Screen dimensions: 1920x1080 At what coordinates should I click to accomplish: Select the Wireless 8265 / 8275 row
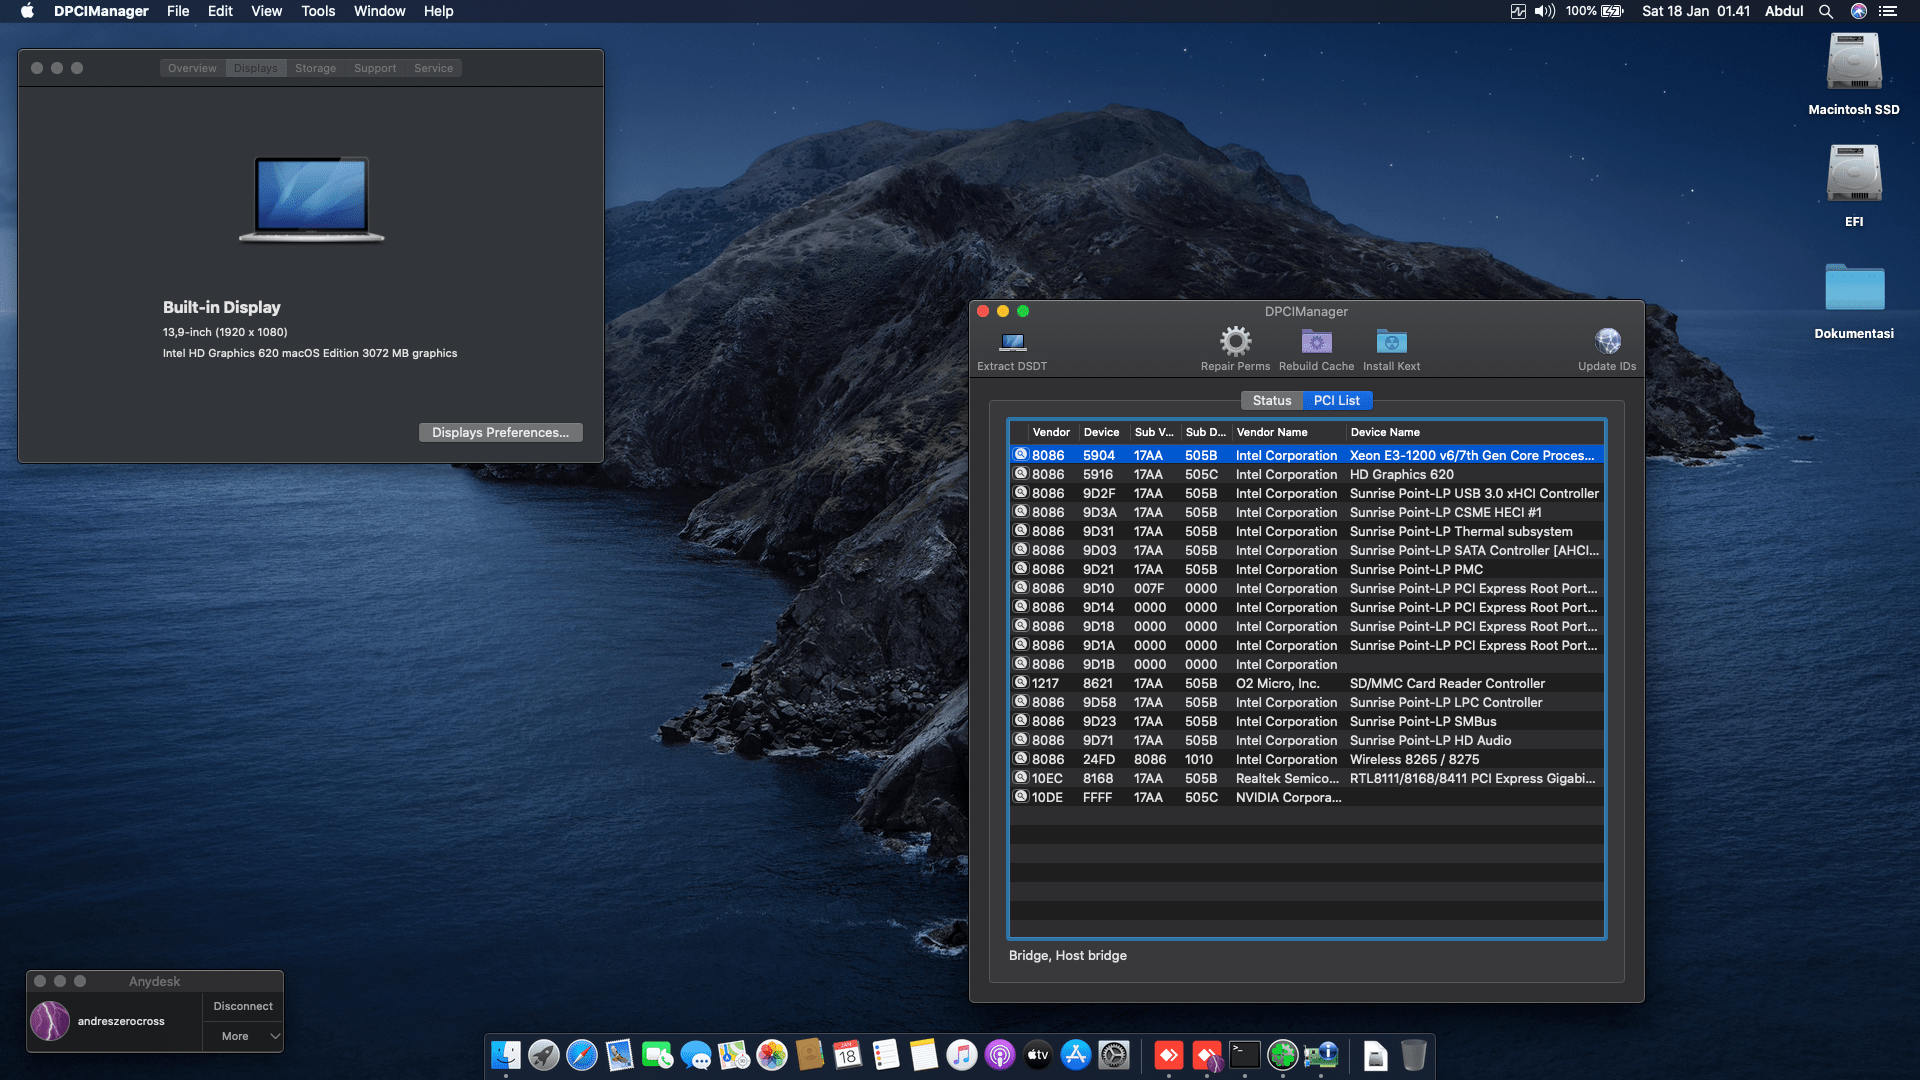1307,759
